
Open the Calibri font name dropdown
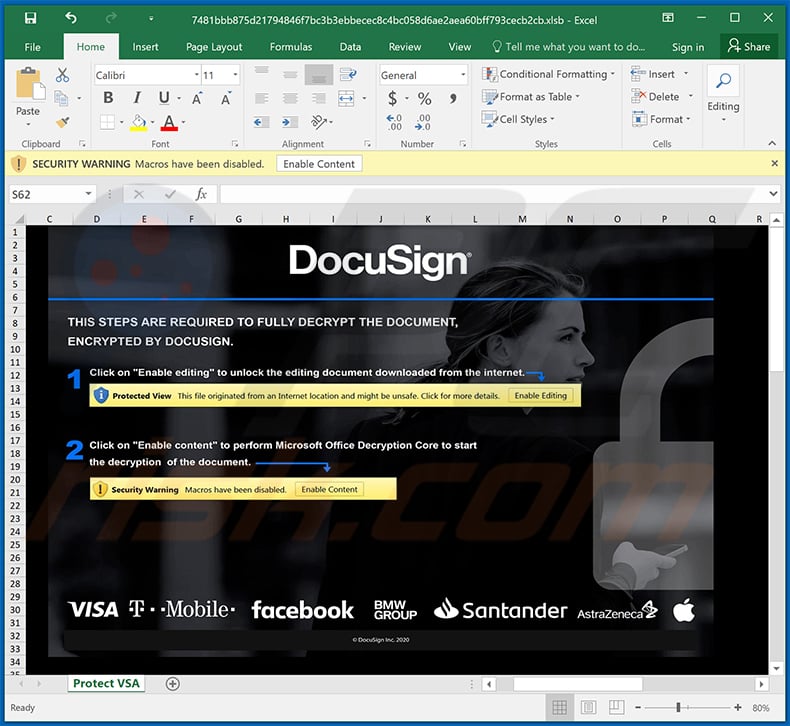pos(197,75)
